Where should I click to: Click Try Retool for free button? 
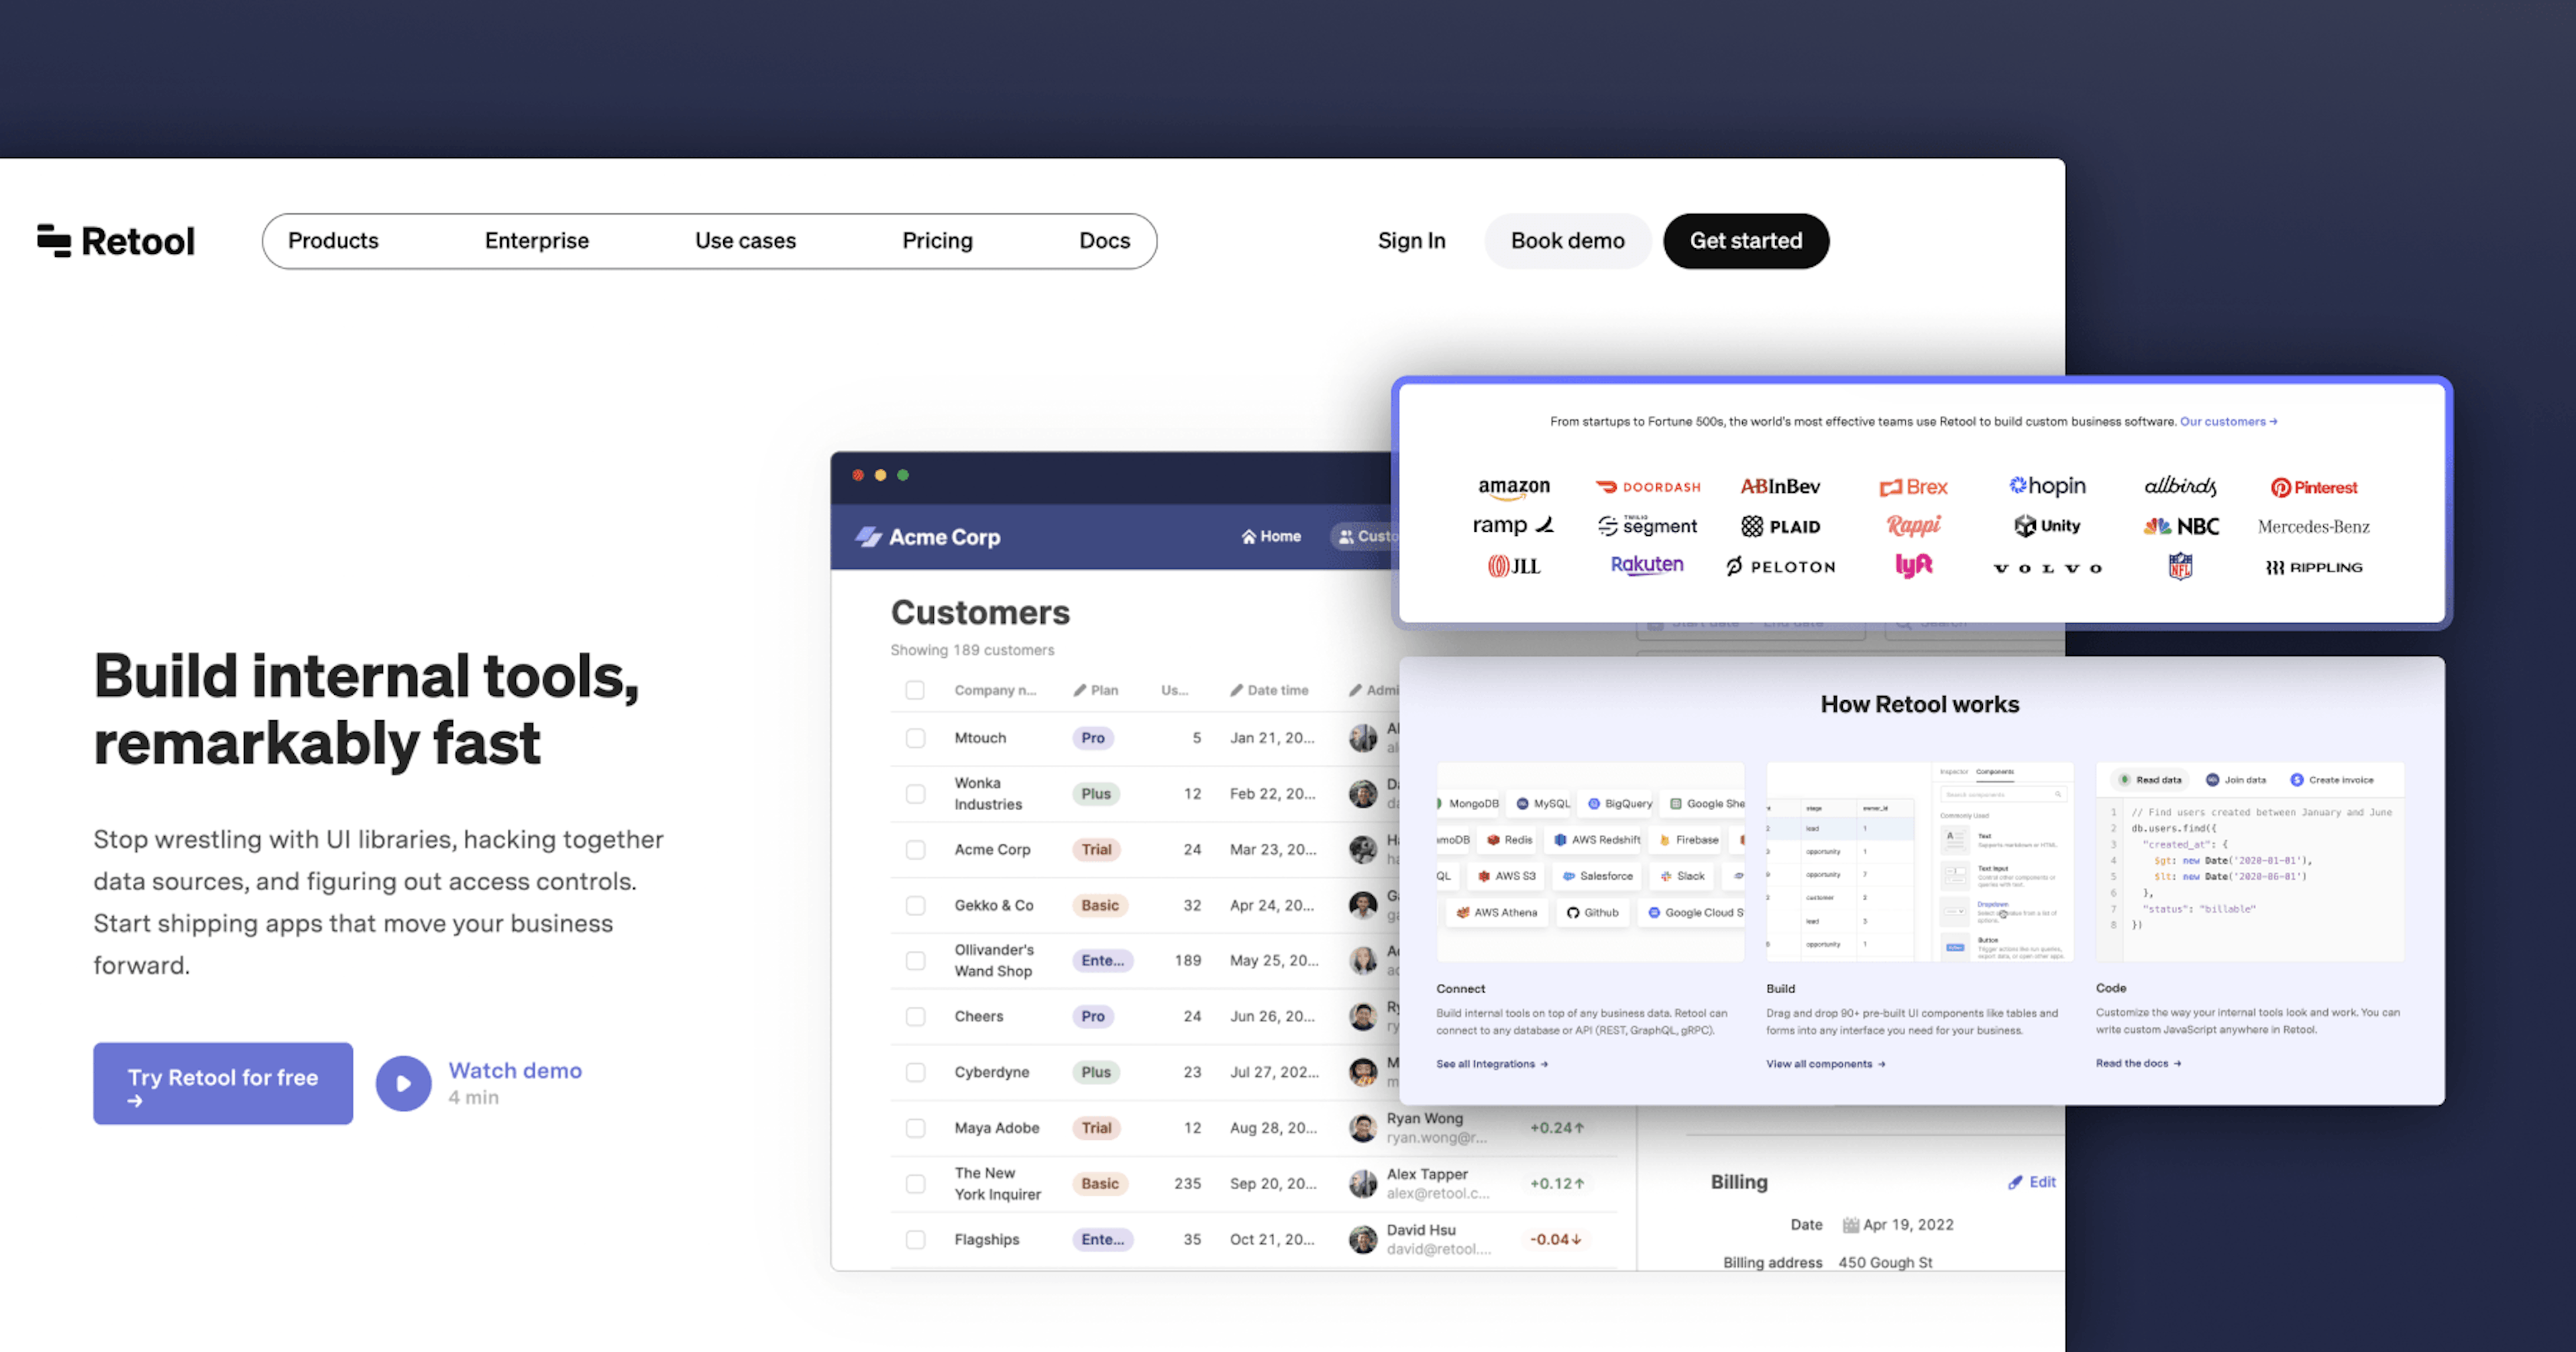click(223, 1084)
